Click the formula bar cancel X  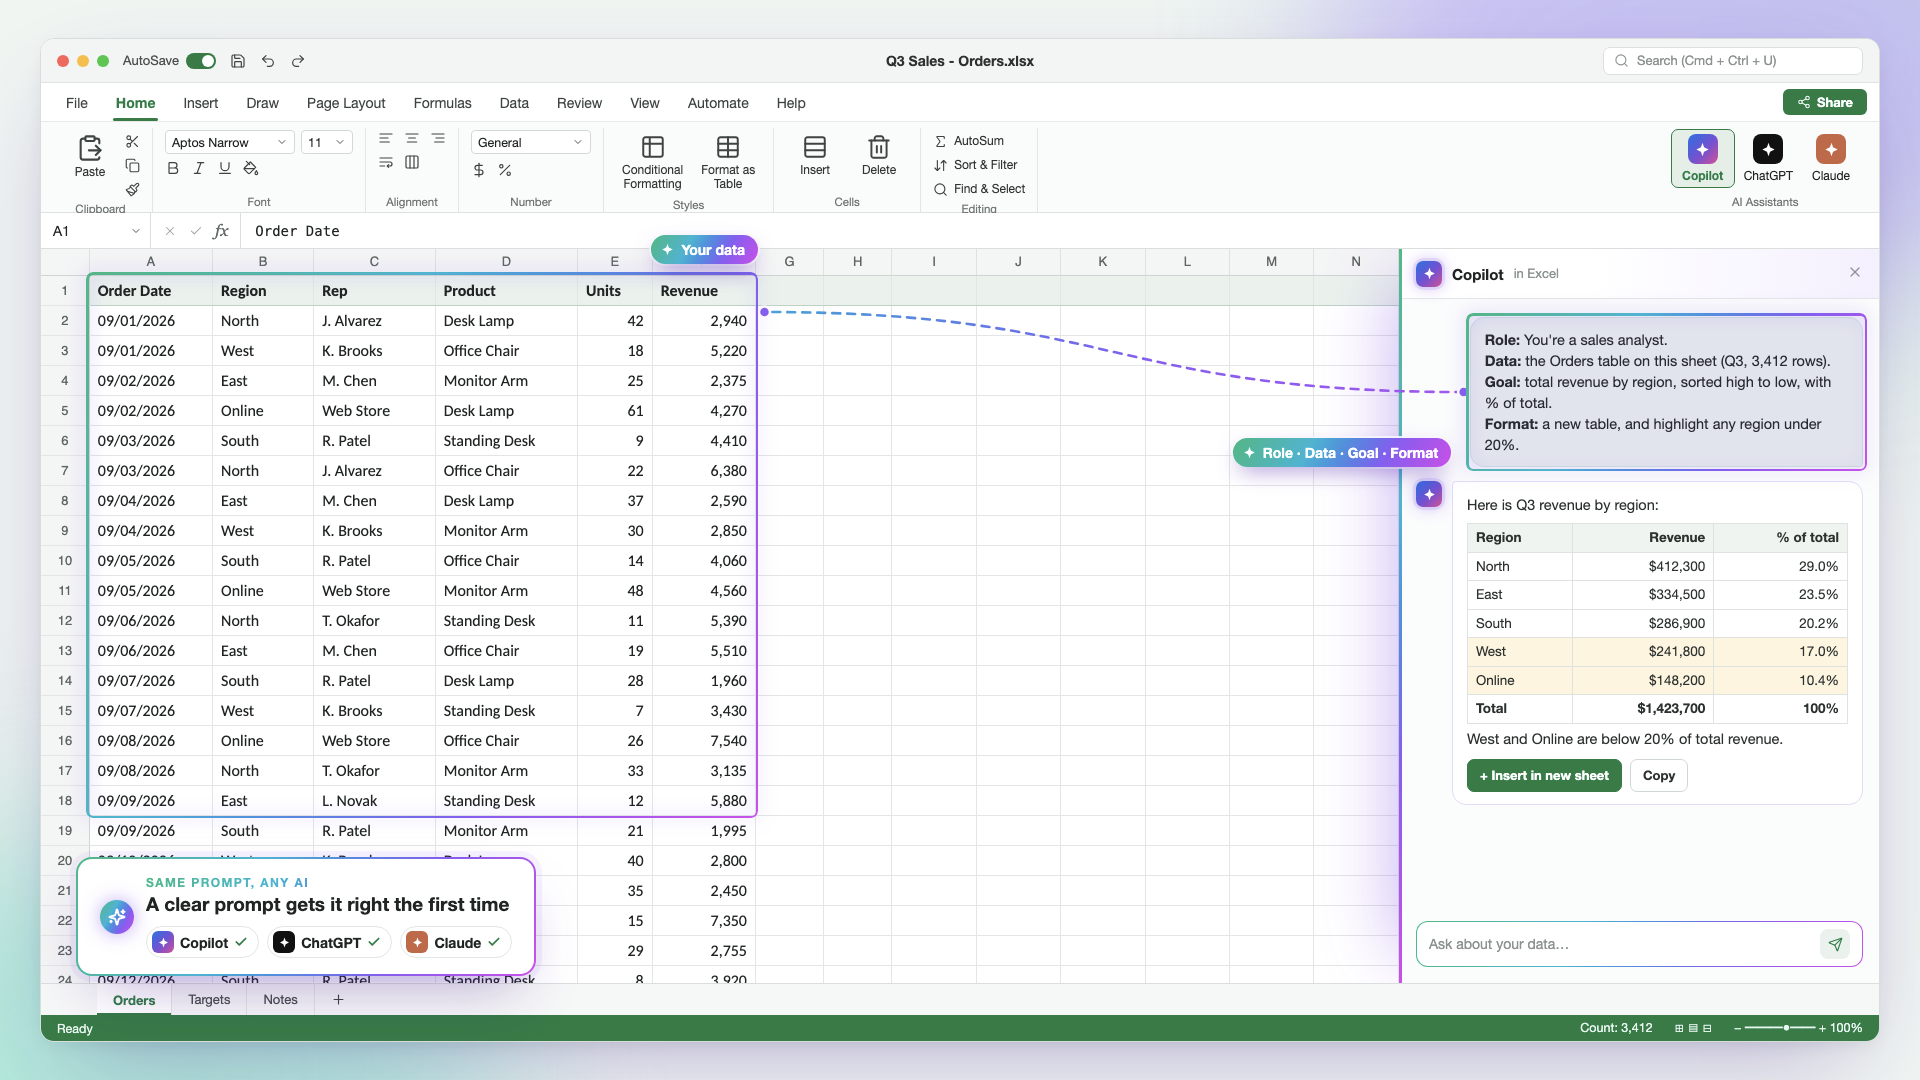tap(170, 231)
